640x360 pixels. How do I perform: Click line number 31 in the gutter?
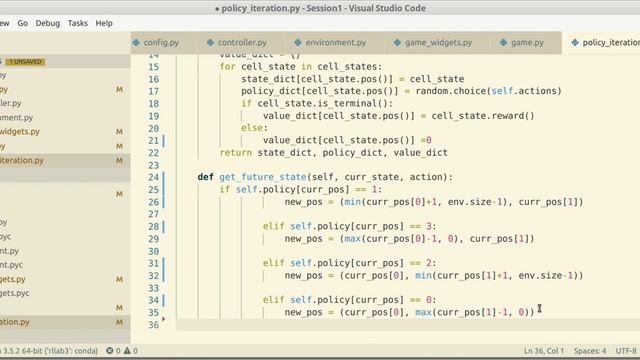pyautogui.click(x=153, y=263)
